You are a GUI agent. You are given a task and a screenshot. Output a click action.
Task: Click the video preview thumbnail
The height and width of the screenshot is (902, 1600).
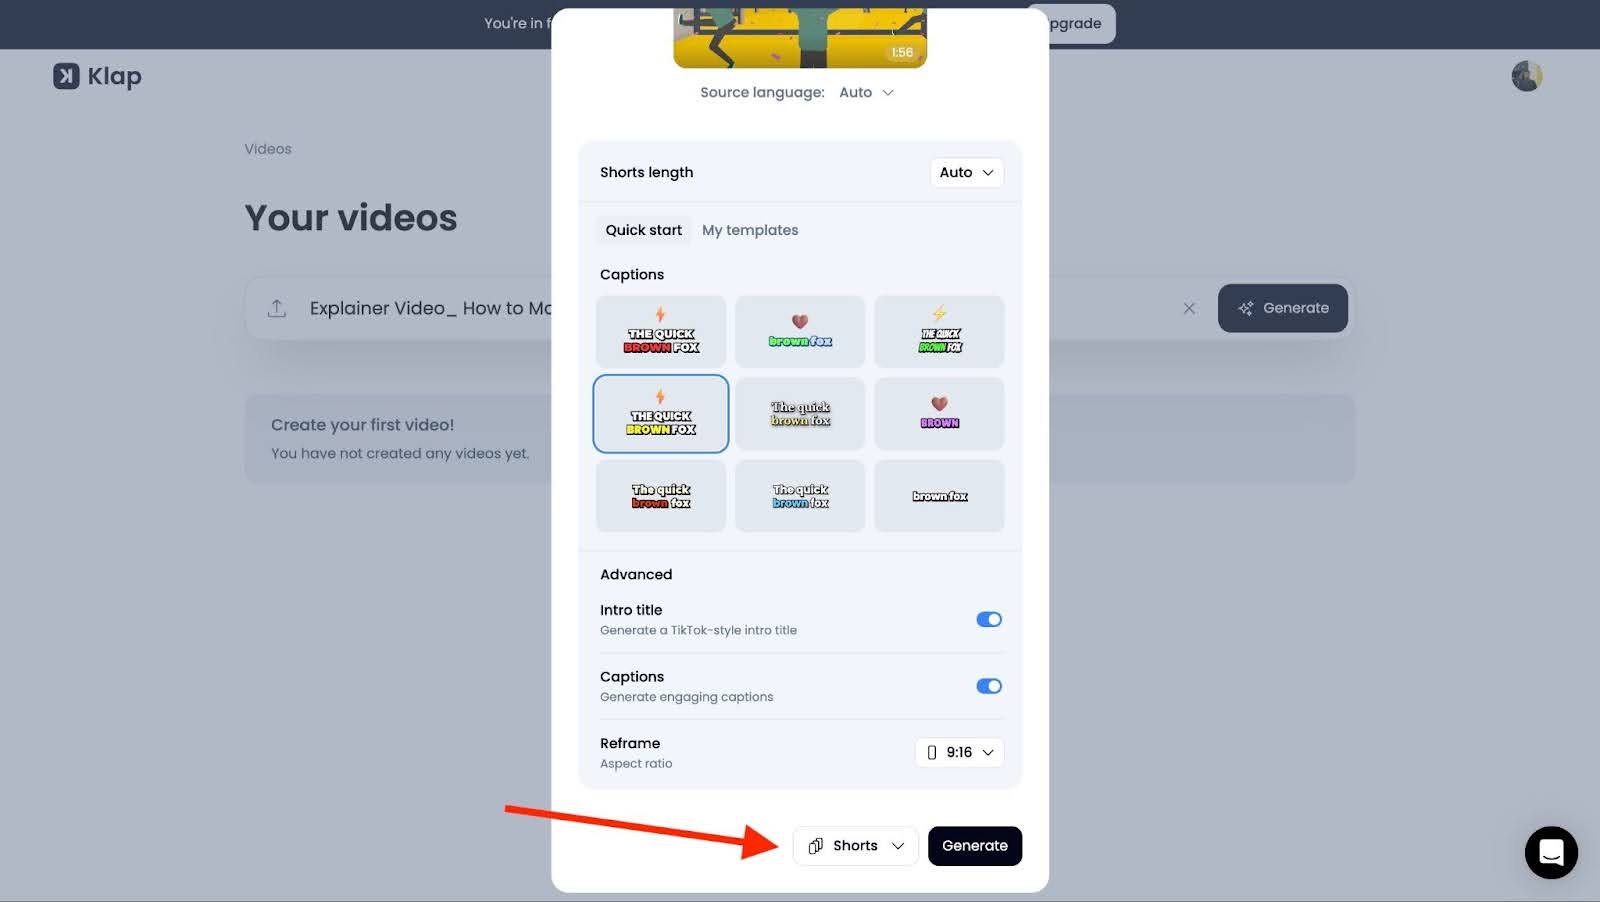point(800,38)
